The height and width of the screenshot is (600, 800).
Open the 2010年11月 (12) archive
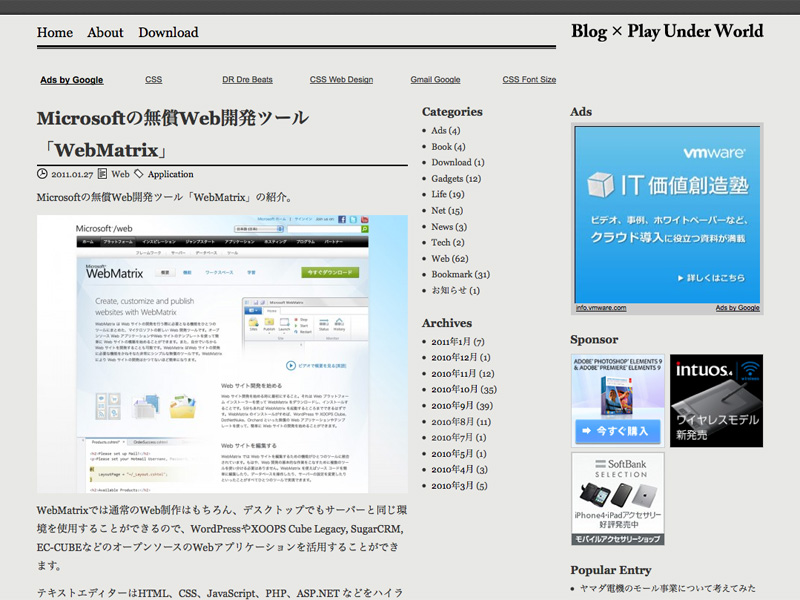click(463, 374)
